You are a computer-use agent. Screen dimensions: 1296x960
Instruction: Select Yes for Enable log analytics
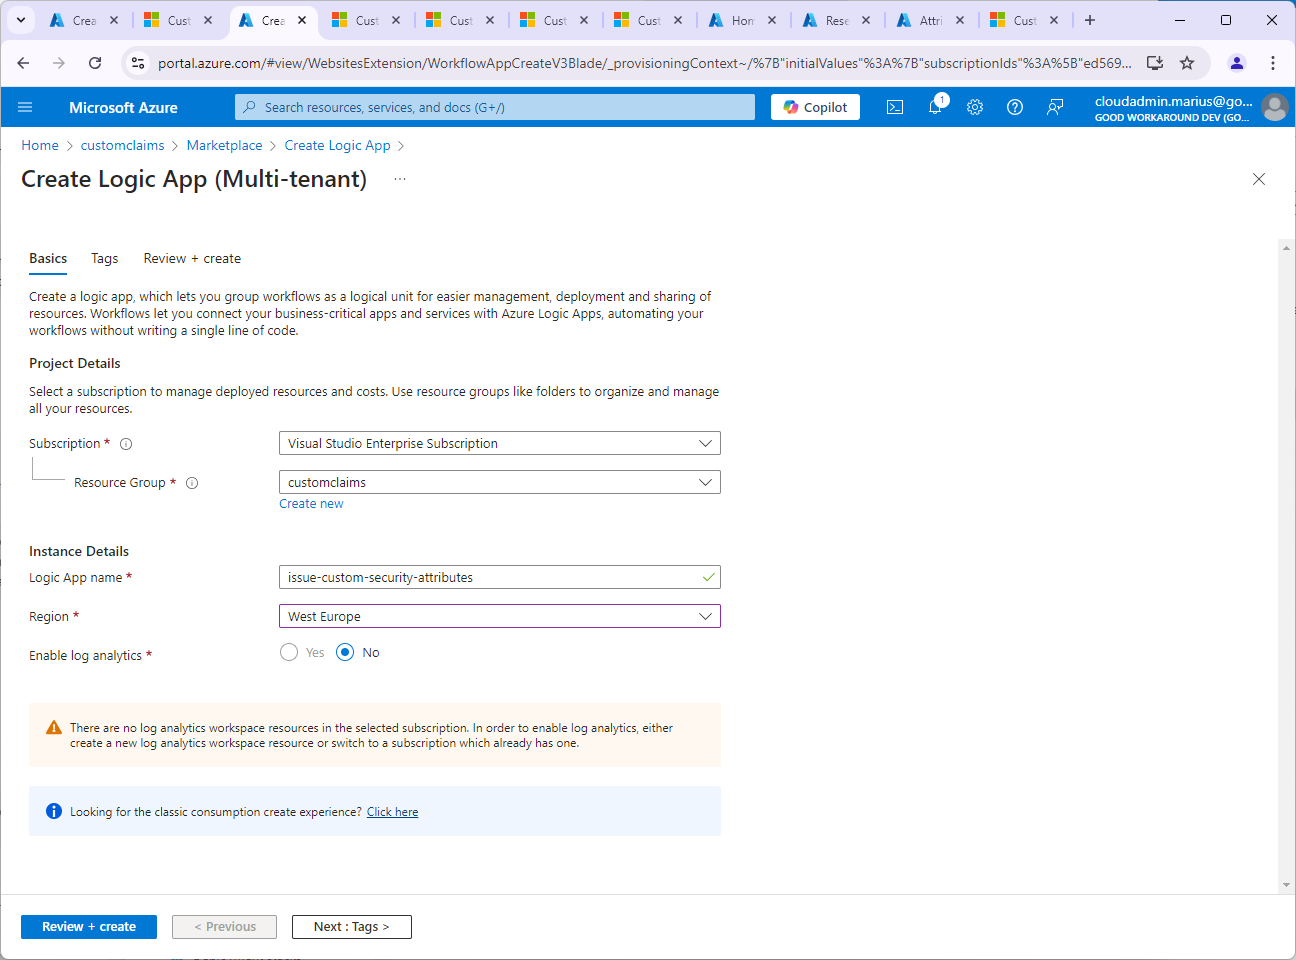click(289, 653)
